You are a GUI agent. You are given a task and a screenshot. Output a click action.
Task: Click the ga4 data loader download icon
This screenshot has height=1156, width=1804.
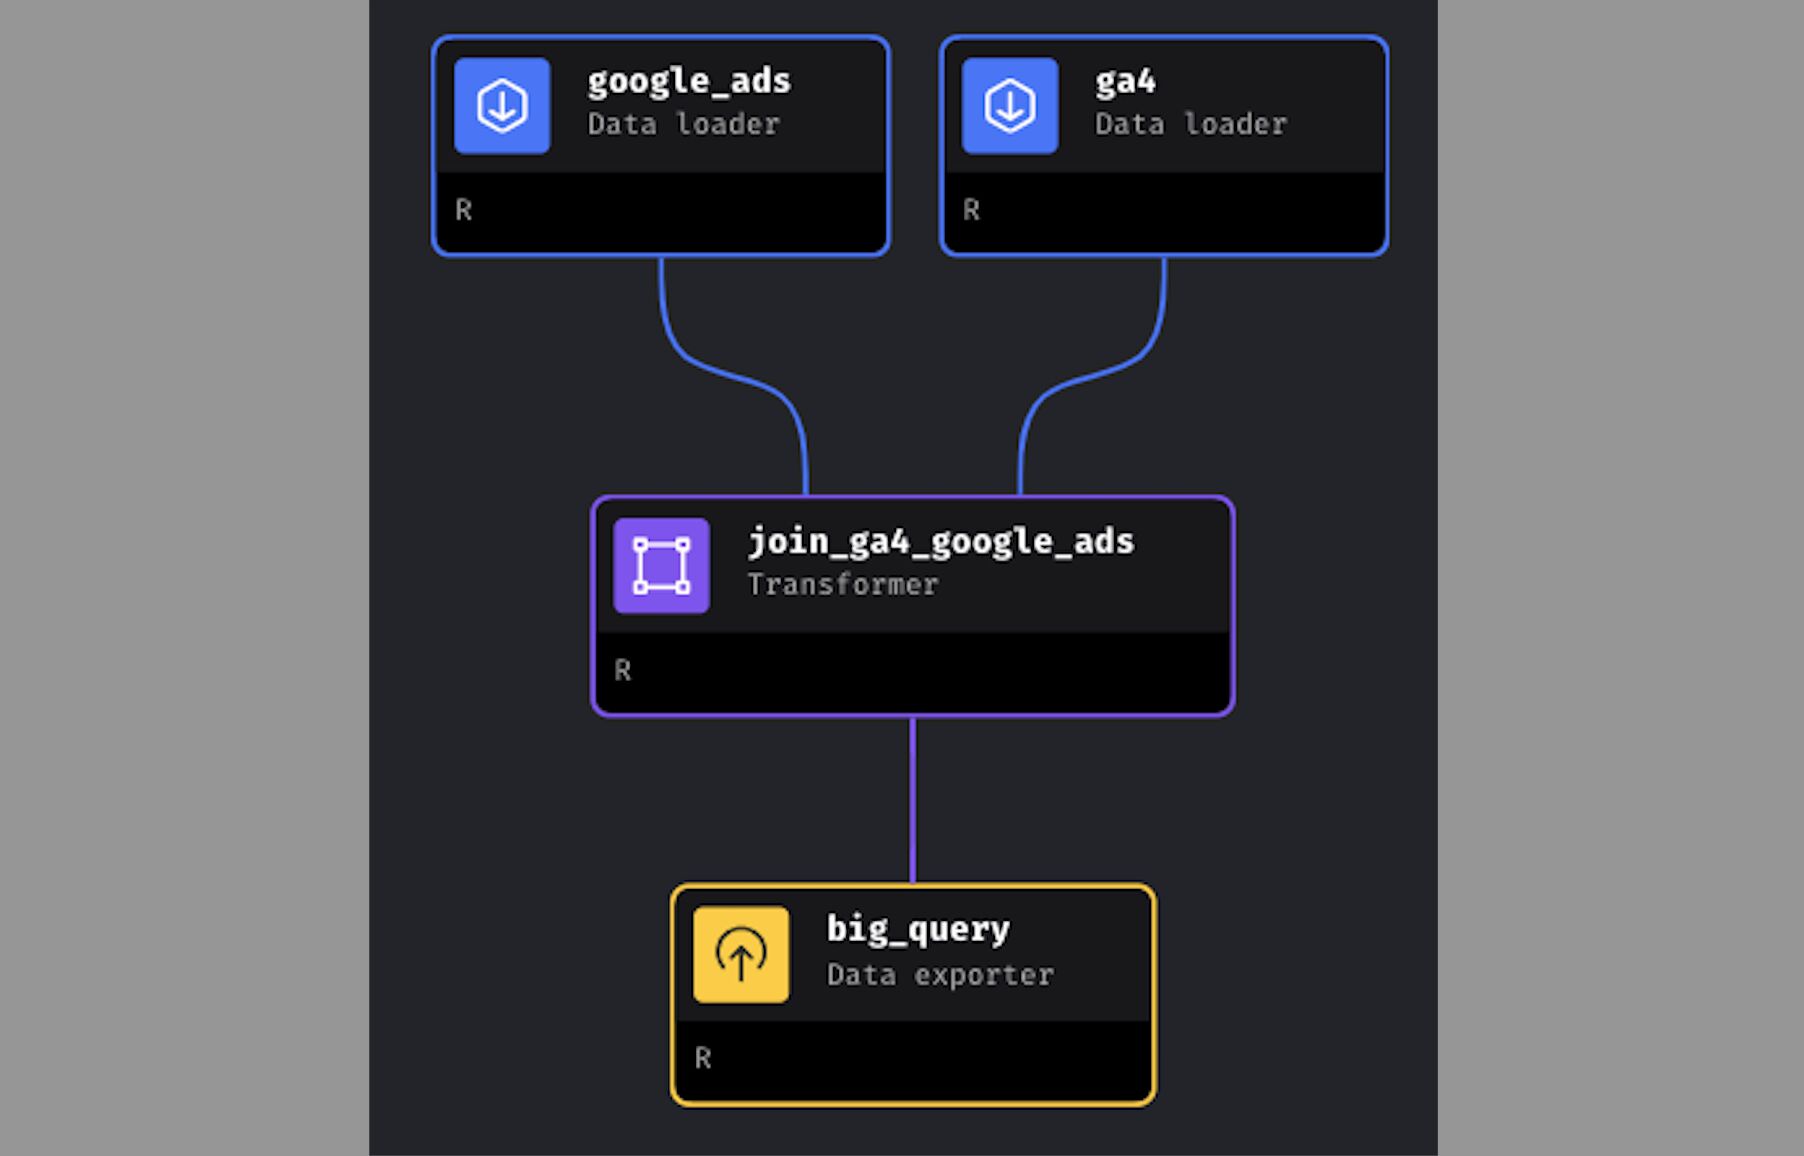pos(1010,106)
